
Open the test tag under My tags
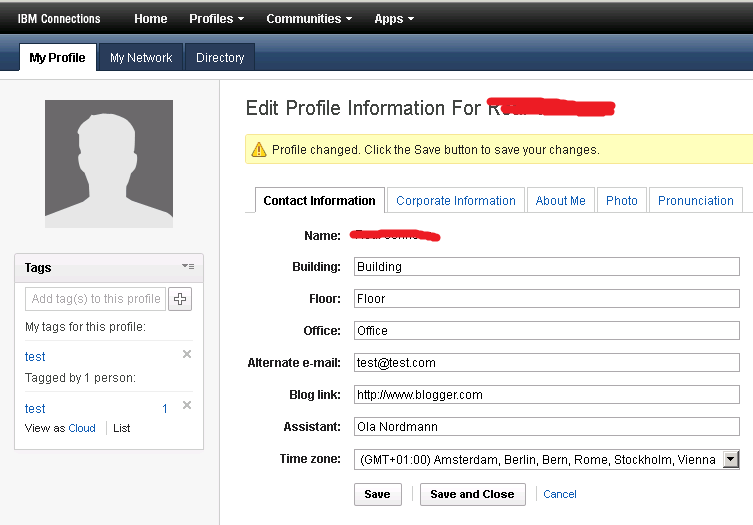[35, 357]
